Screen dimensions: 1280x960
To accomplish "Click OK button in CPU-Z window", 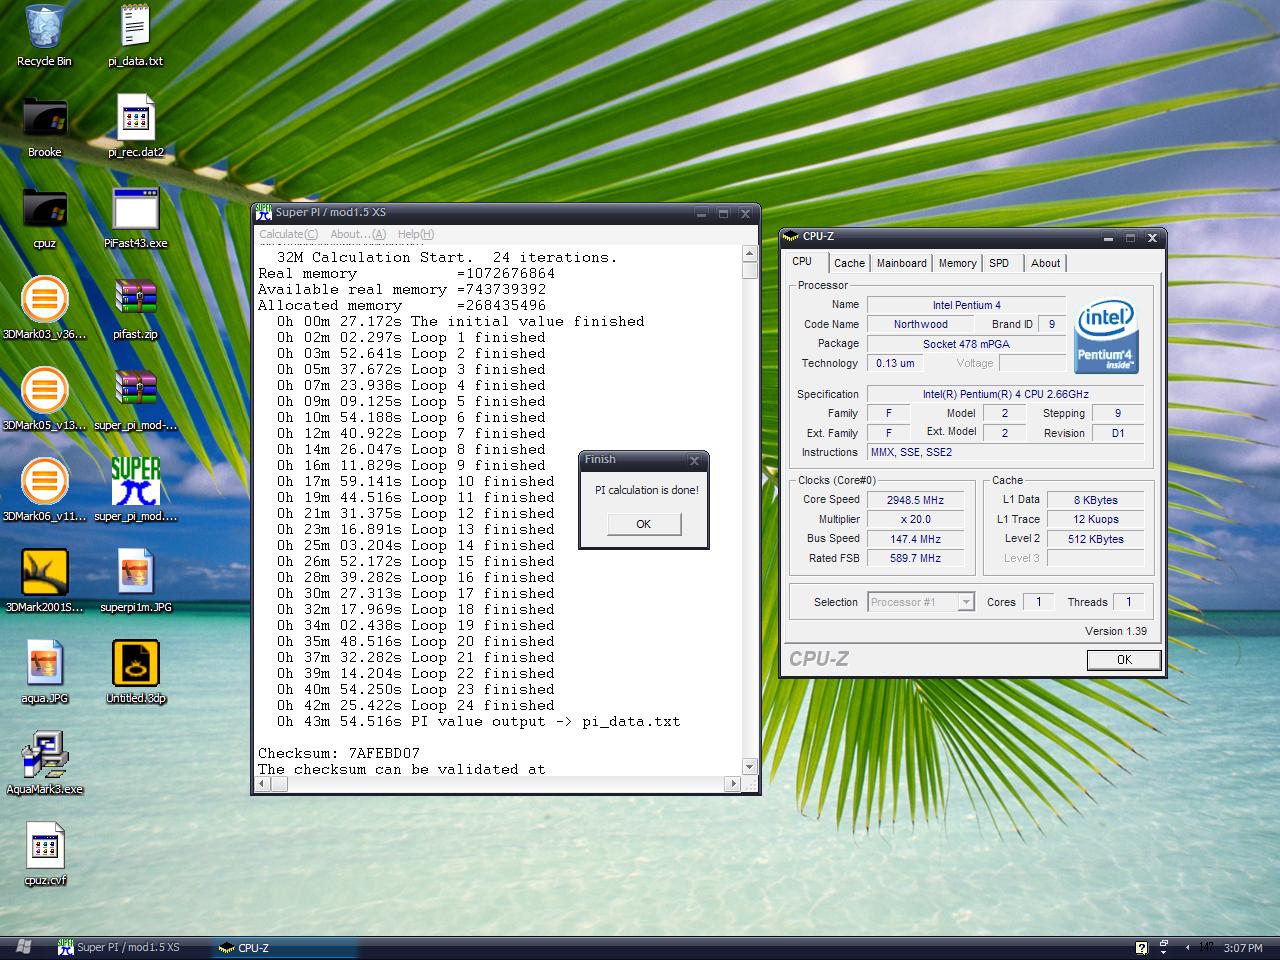I will point(1124,659).
